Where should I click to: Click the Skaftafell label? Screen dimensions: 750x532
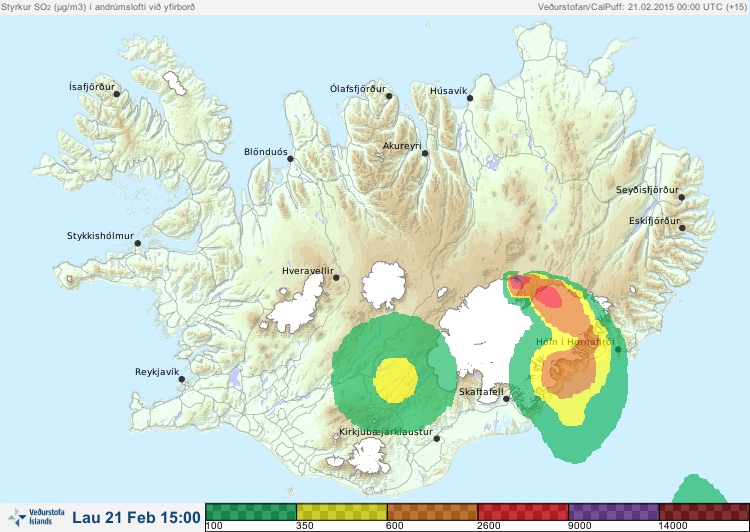tap(481, 392)
